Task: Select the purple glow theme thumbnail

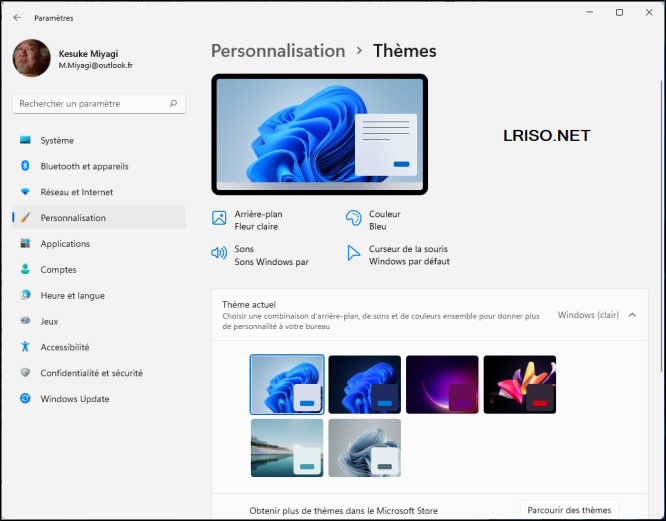Action: coord(442,384)
